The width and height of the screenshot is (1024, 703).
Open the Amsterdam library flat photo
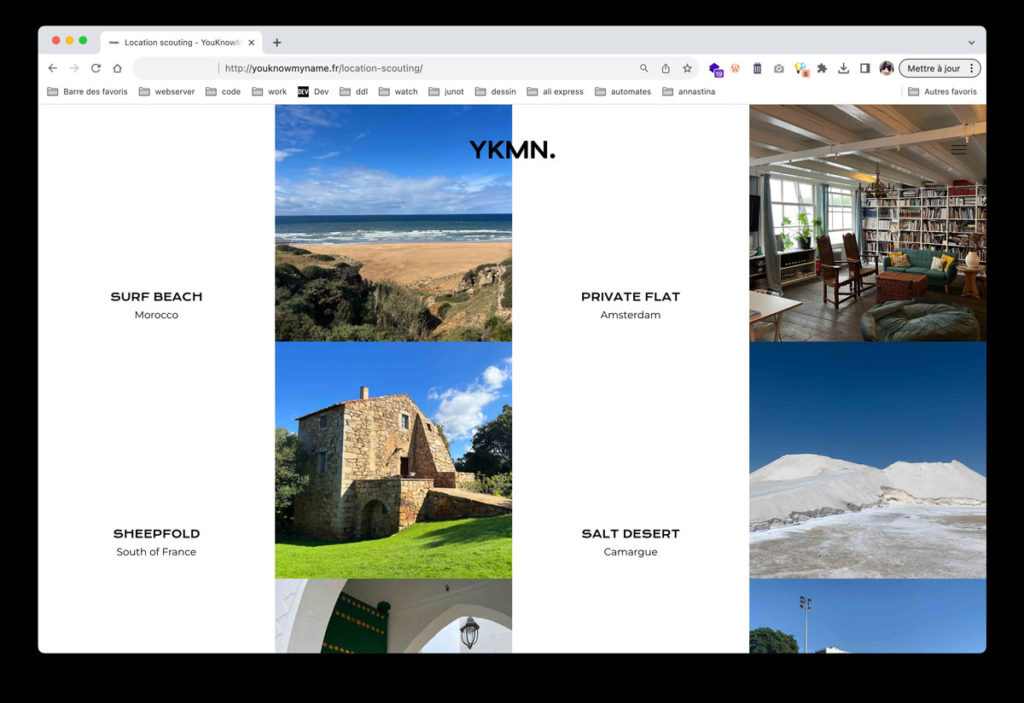tap(867, 223)
